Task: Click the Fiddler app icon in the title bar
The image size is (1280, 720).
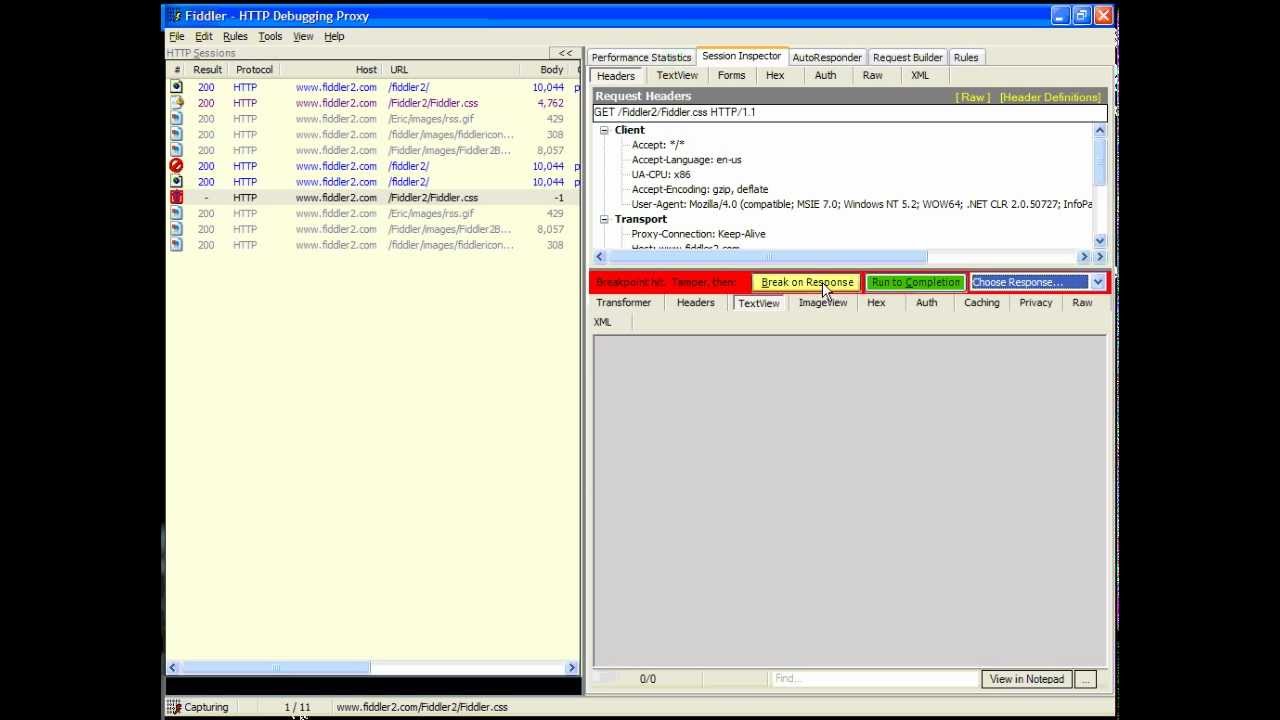Action: click(x=175, y=16)
